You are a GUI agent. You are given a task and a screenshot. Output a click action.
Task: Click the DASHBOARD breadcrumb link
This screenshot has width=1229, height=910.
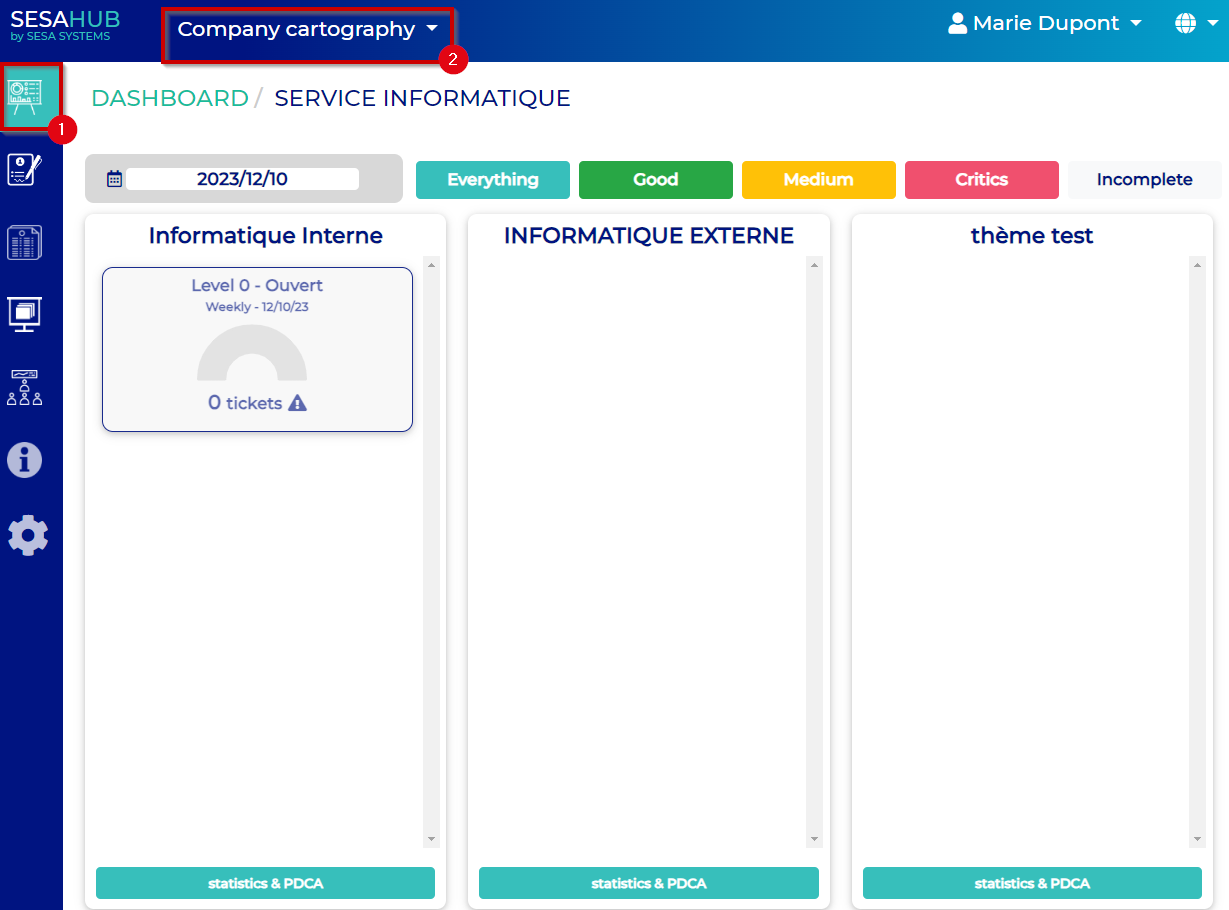169,98
